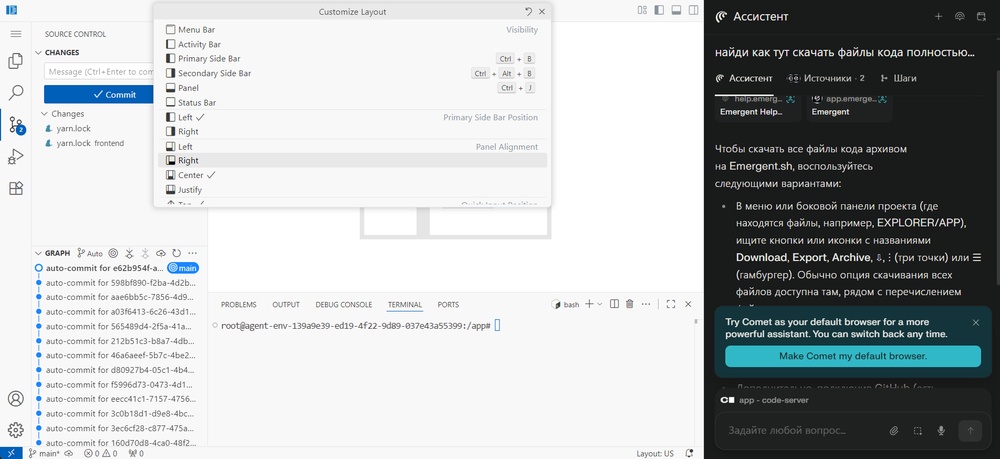The width and height of the screenshot is (1000, 459).
Task: Open the Extensions view in the activity bar
Action: point(15,189)
